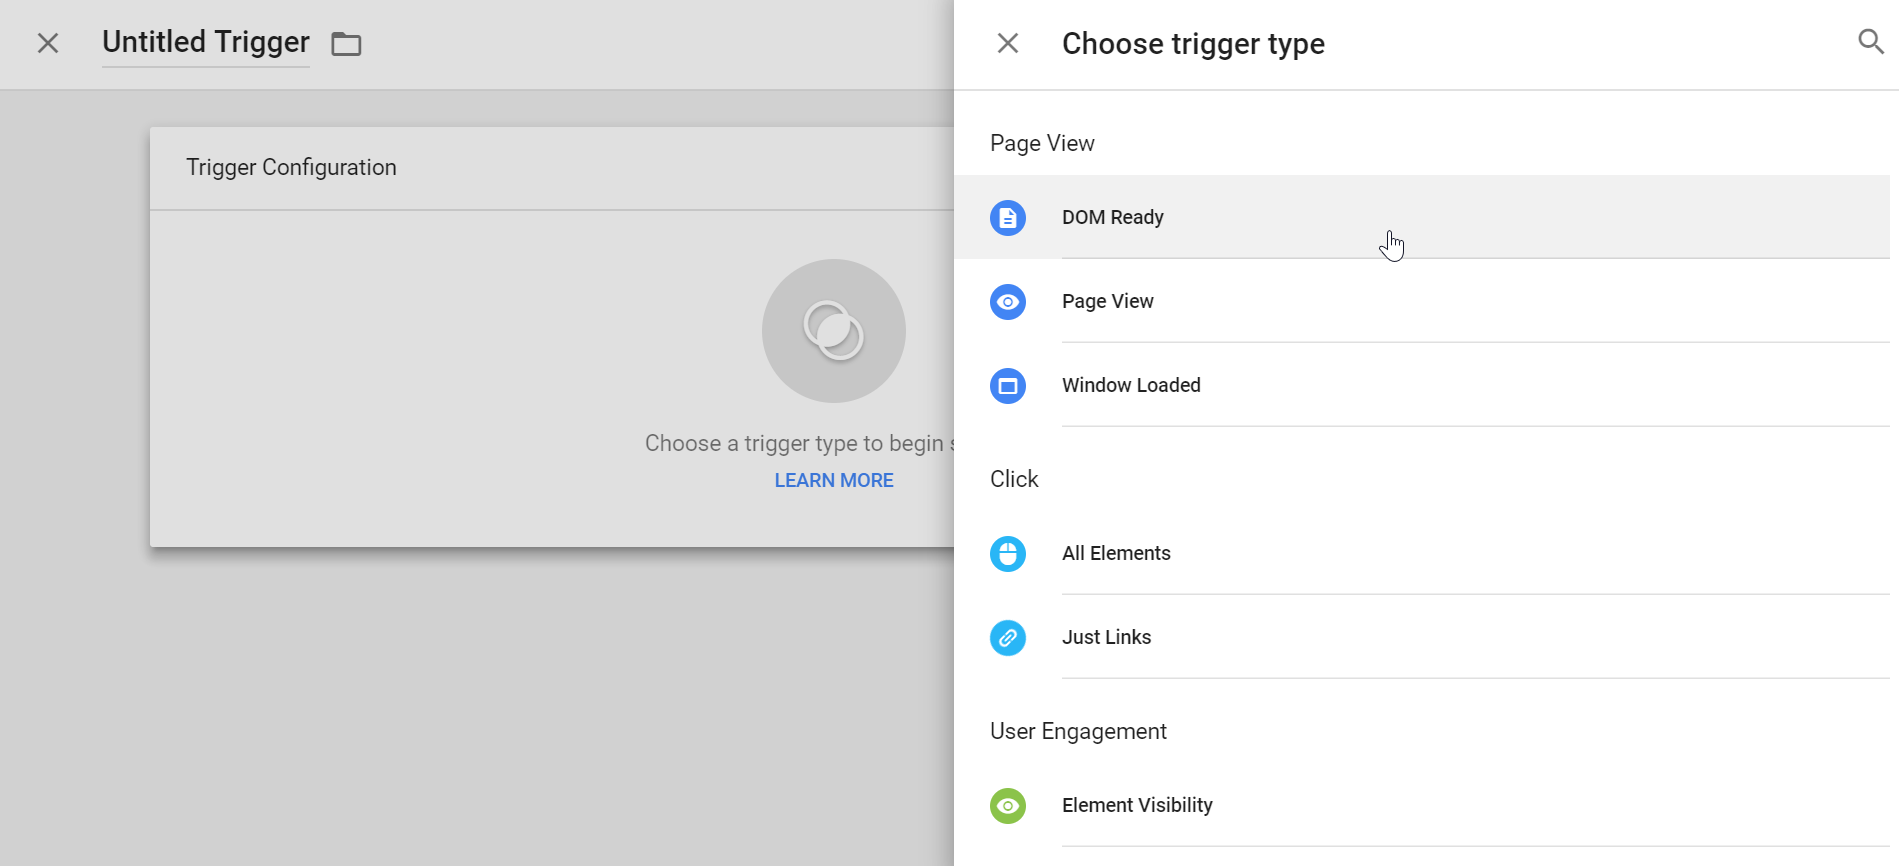The image size is (1899, 866).
Task: Click the Page View eye icon
Action: [x=1007, y=301]
